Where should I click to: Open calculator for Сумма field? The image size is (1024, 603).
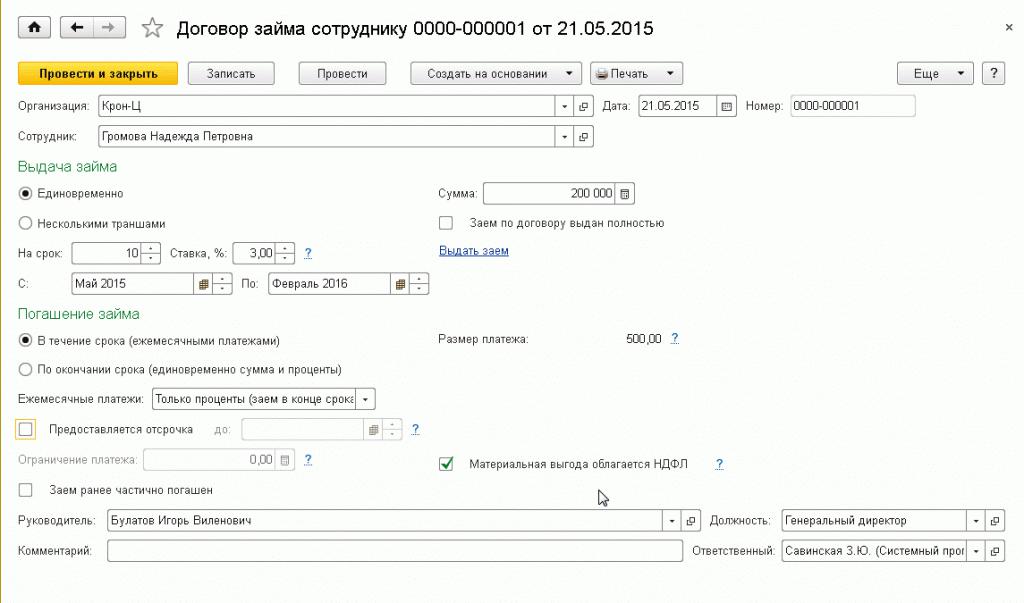(624, 193)
